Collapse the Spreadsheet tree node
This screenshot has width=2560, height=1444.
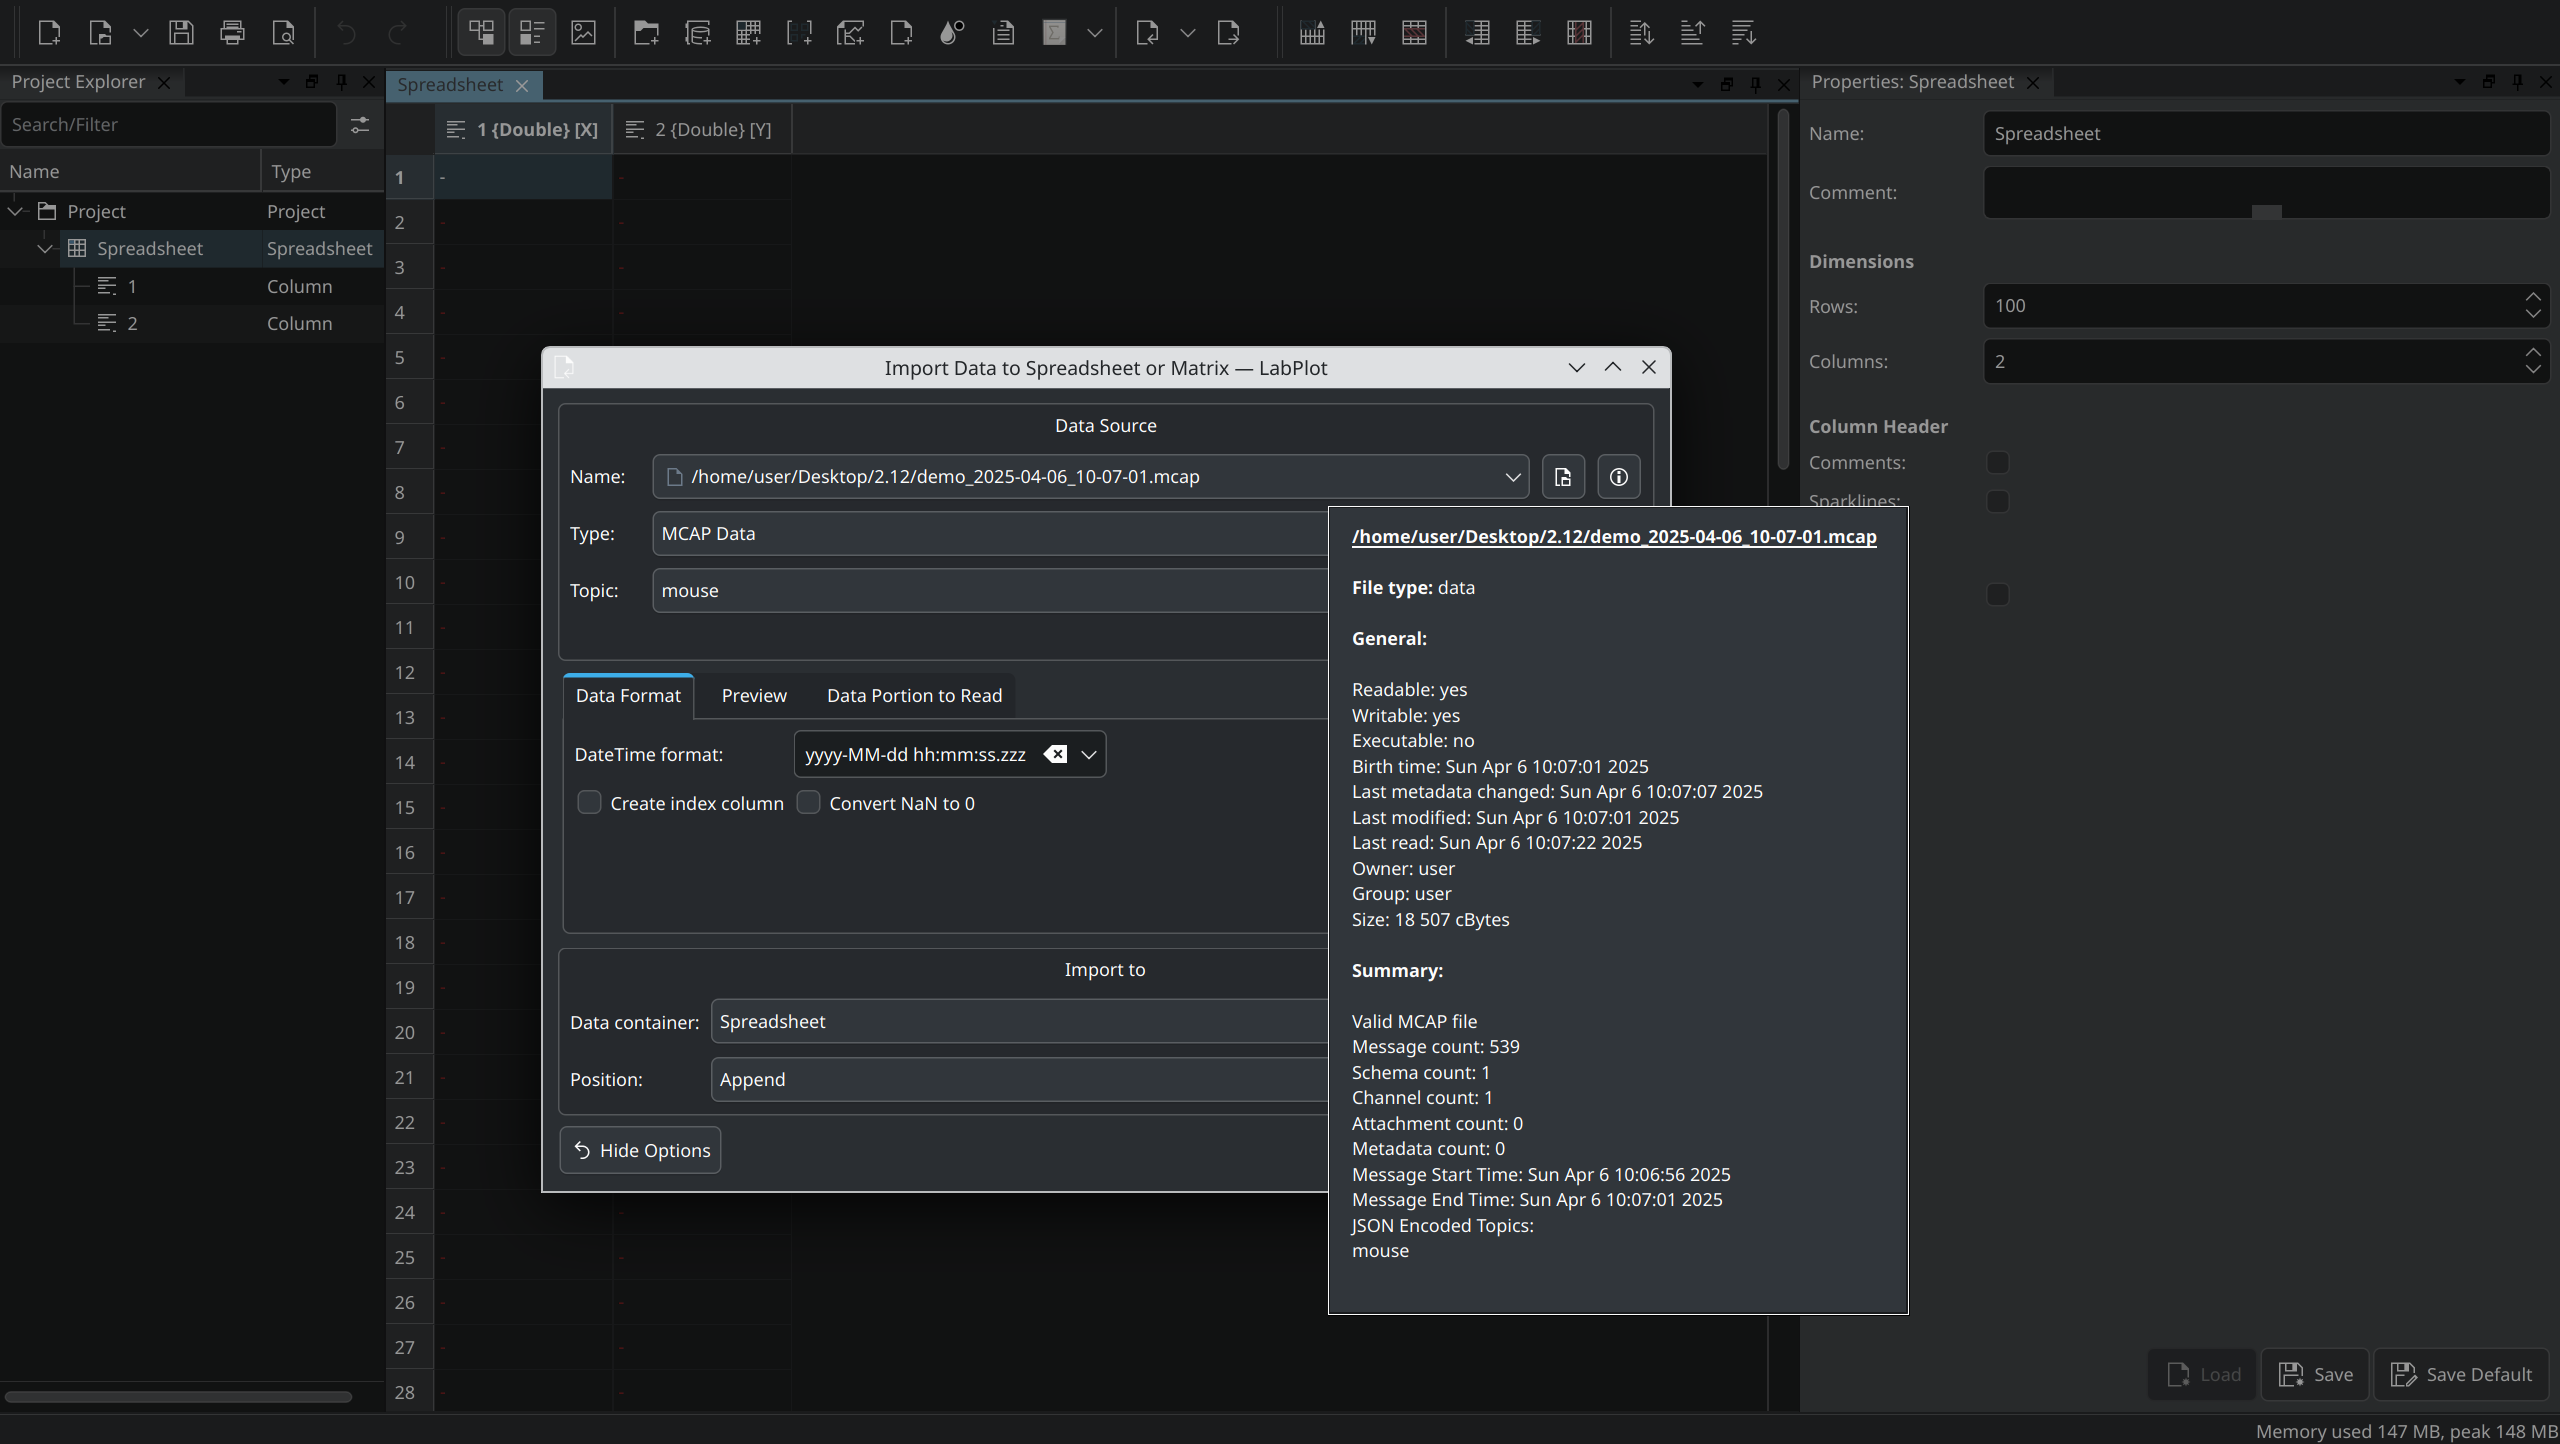click(x=45, y=249)
